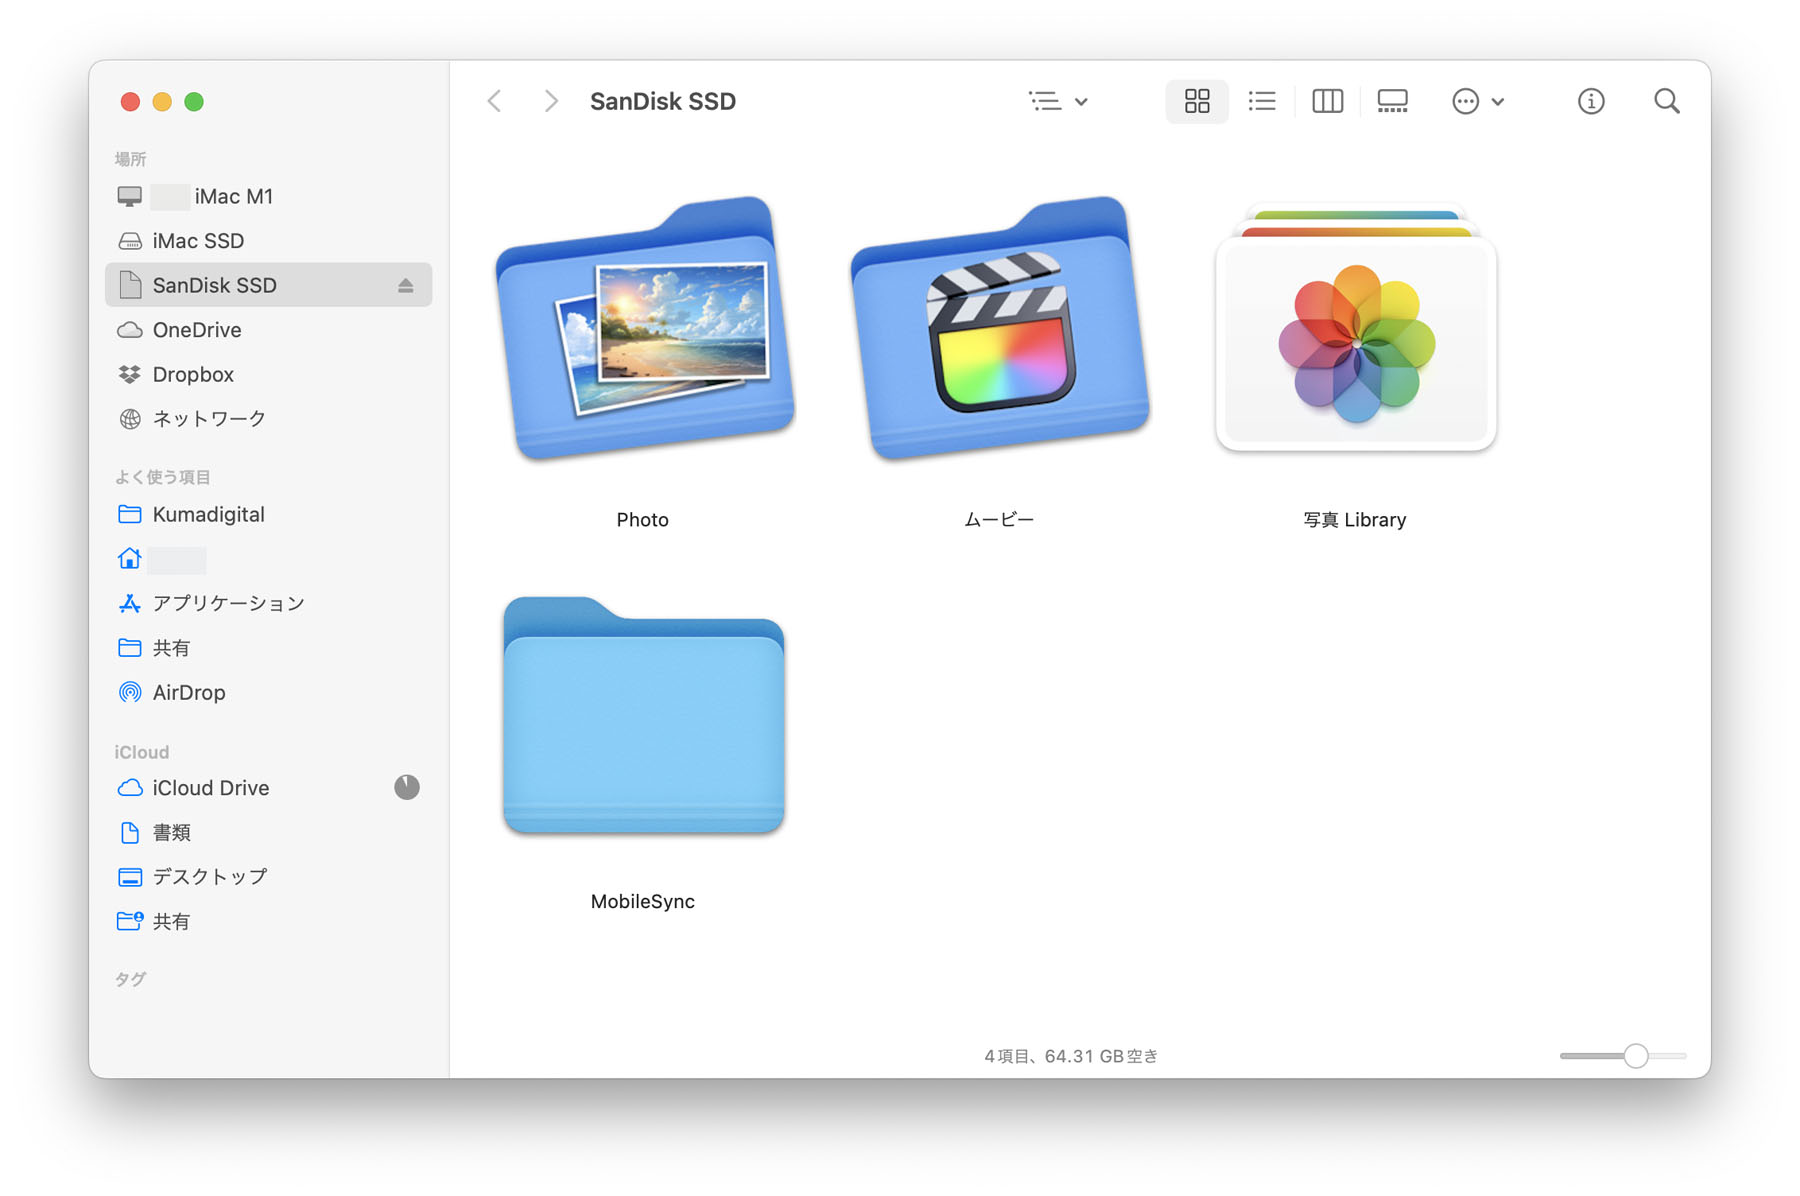Switch to column view
Screen dimensions: 1800x1196
1327,101
